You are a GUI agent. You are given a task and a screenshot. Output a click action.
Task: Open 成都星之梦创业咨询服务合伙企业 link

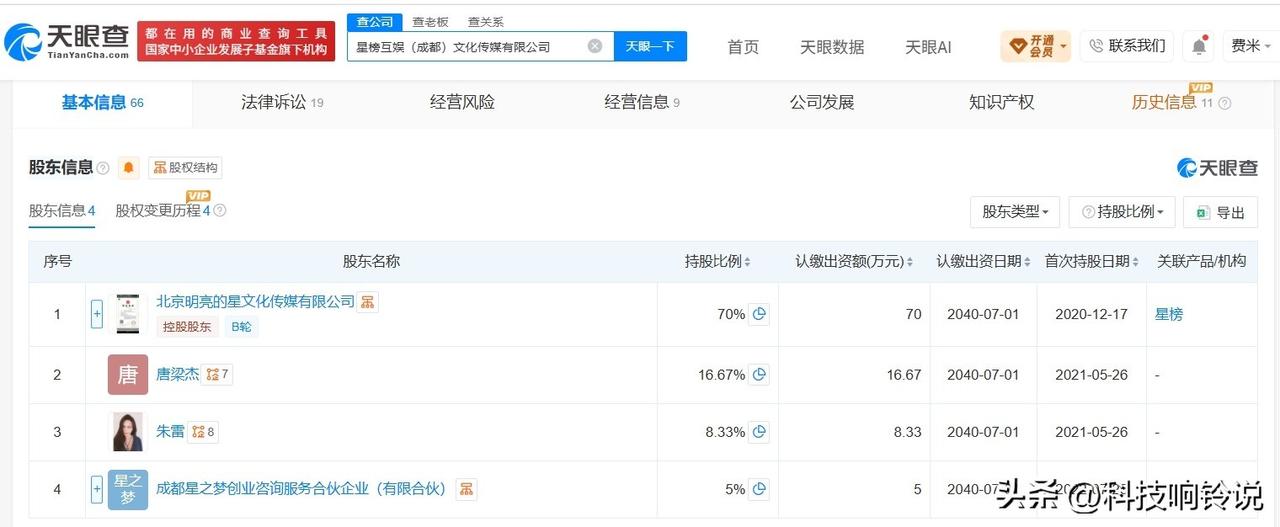click(x=301, y=489)
